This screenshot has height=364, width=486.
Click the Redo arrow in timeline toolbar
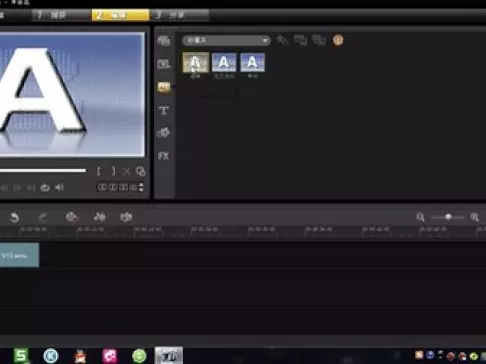coord(43,218)
